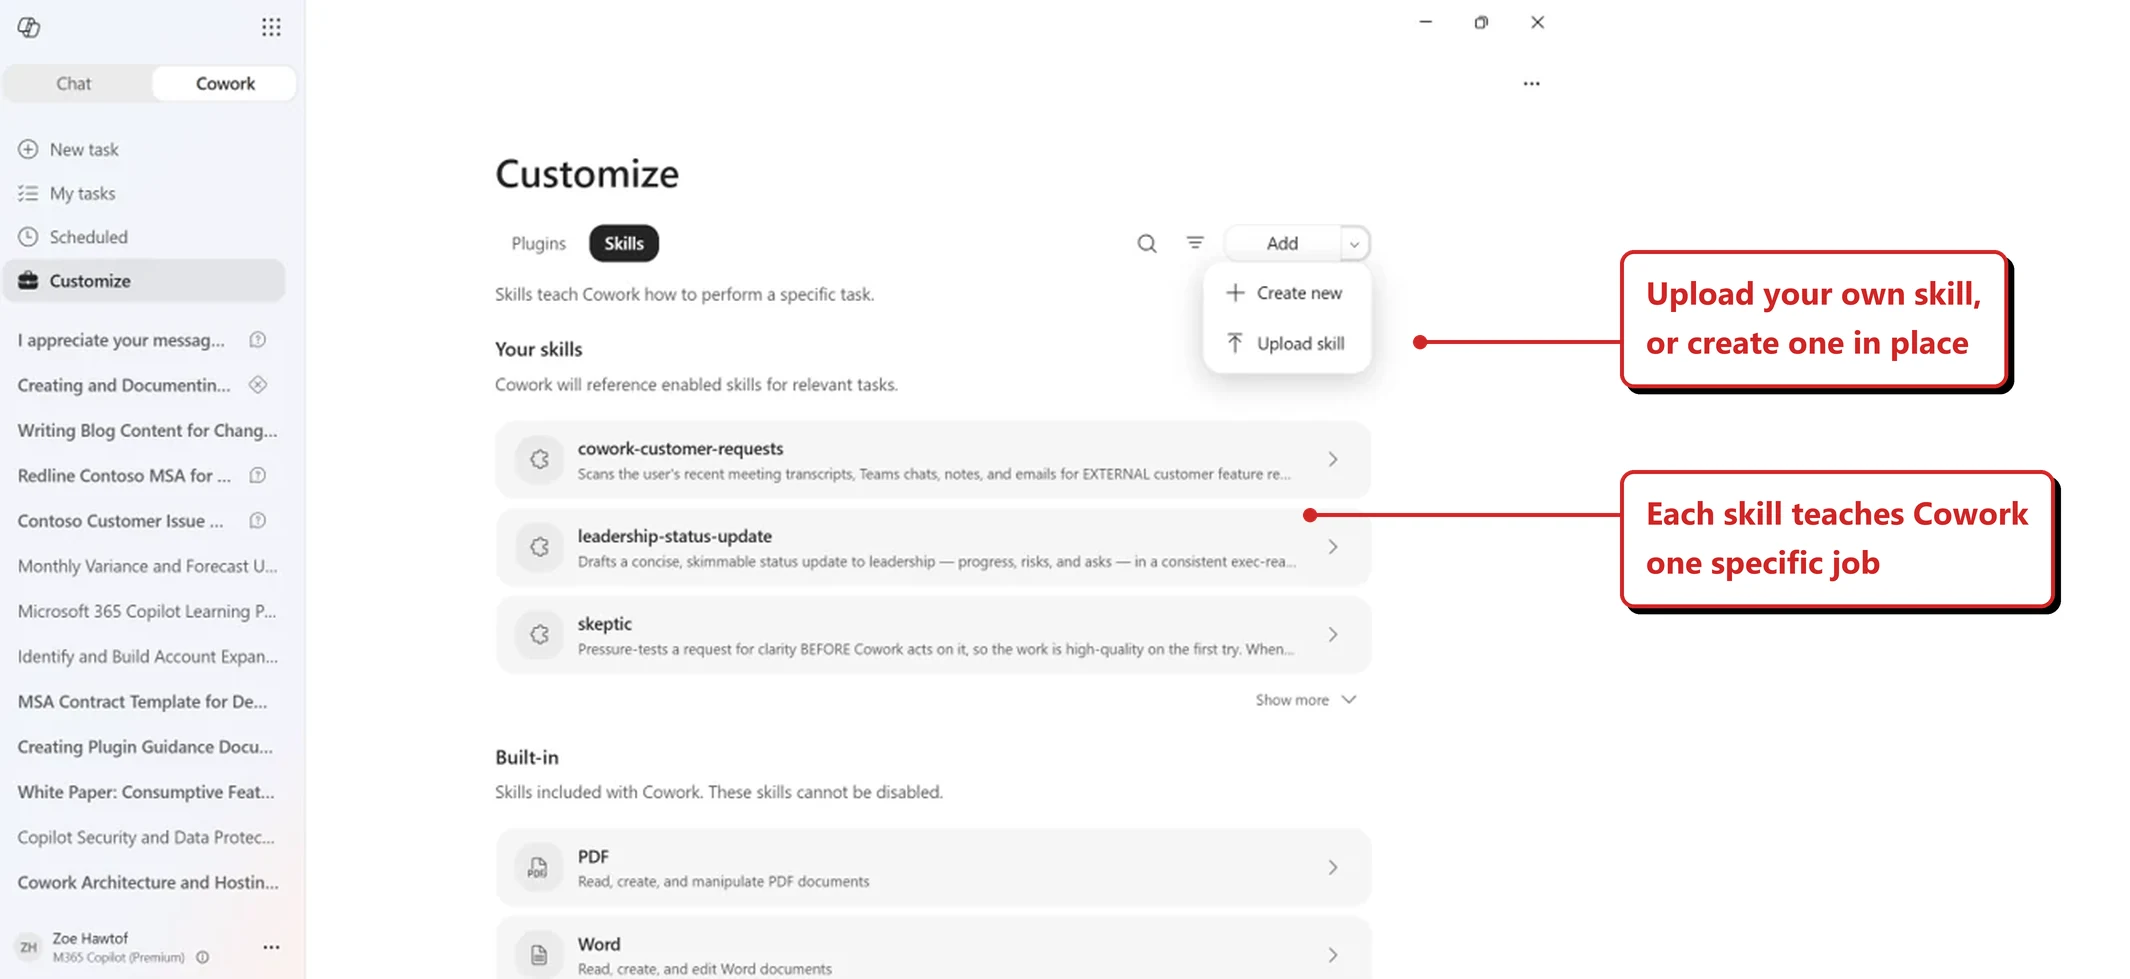Click status icon beside 'Creating and Documentin...'
The width and height of the screenshot is (2130, 979).
[258, 385]
